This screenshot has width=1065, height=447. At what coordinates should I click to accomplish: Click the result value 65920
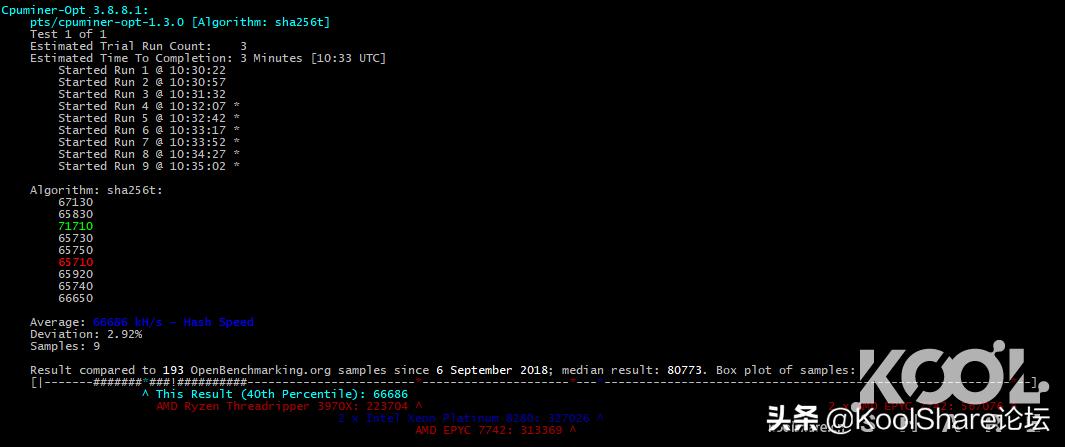75,274
